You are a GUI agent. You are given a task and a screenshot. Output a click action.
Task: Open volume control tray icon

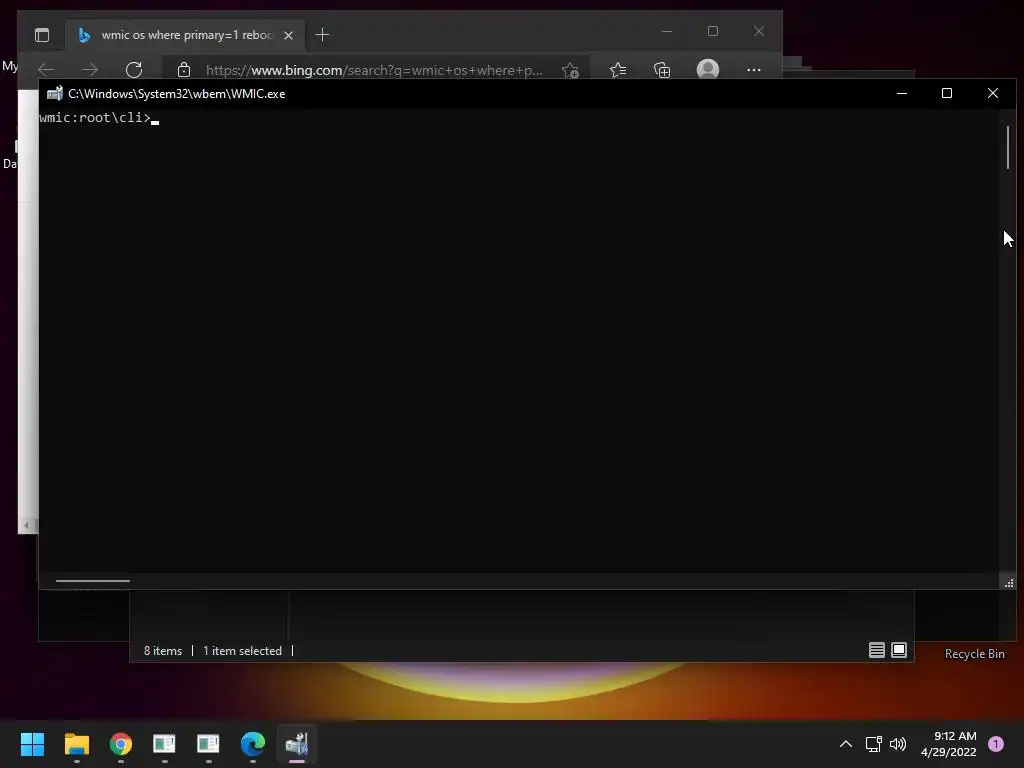[899, 744]
